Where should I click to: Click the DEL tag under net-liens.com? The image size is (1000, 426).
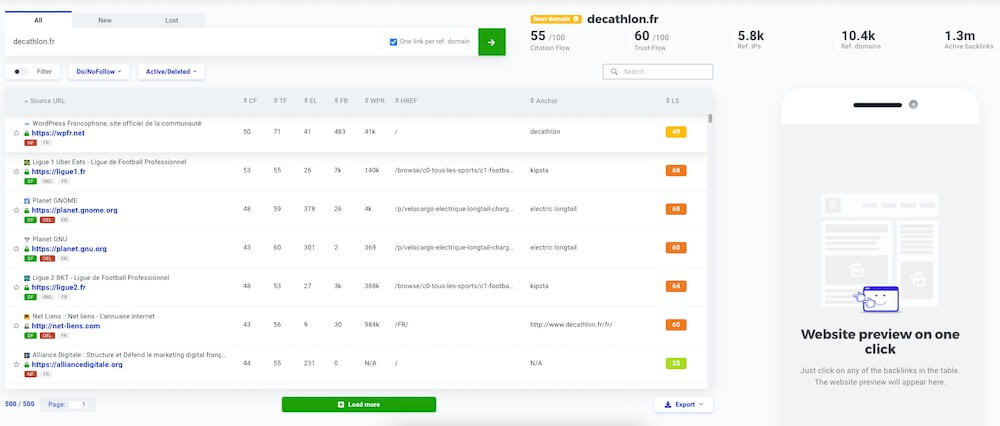47,335
